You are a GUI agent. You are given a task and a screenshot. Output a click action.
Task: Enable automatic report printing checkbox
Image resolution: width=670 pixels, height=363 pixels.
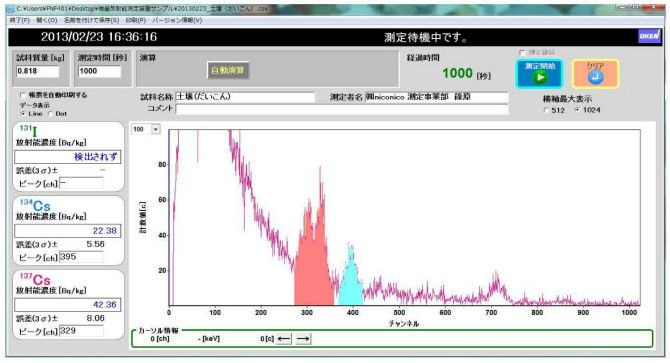pyautogui.click(x=23, y=95)
